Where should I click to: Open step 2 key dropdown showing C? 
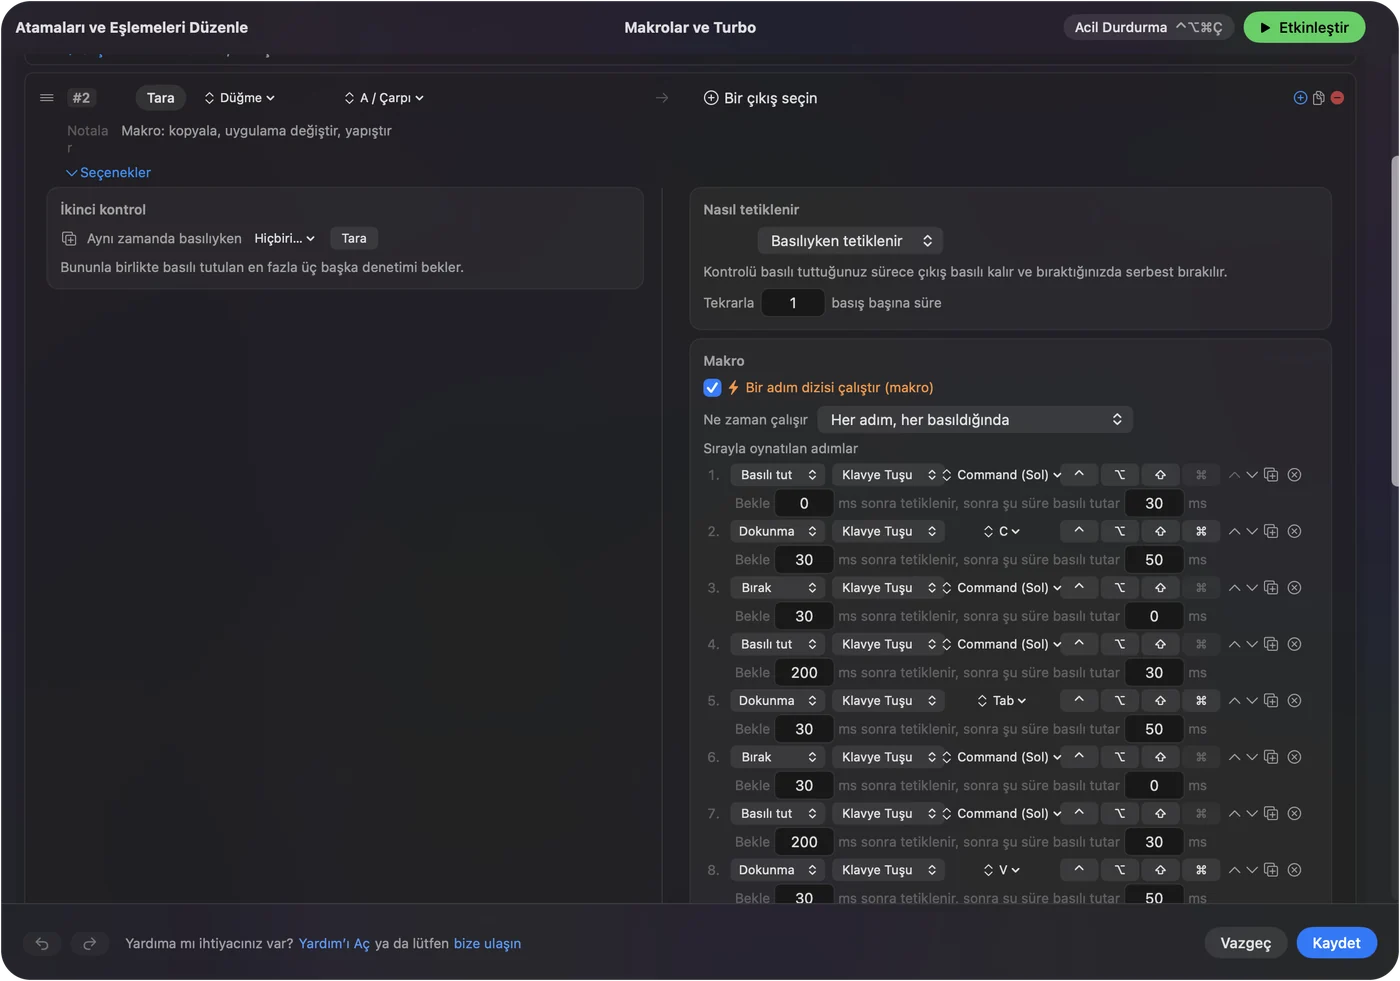(1002, 531)
